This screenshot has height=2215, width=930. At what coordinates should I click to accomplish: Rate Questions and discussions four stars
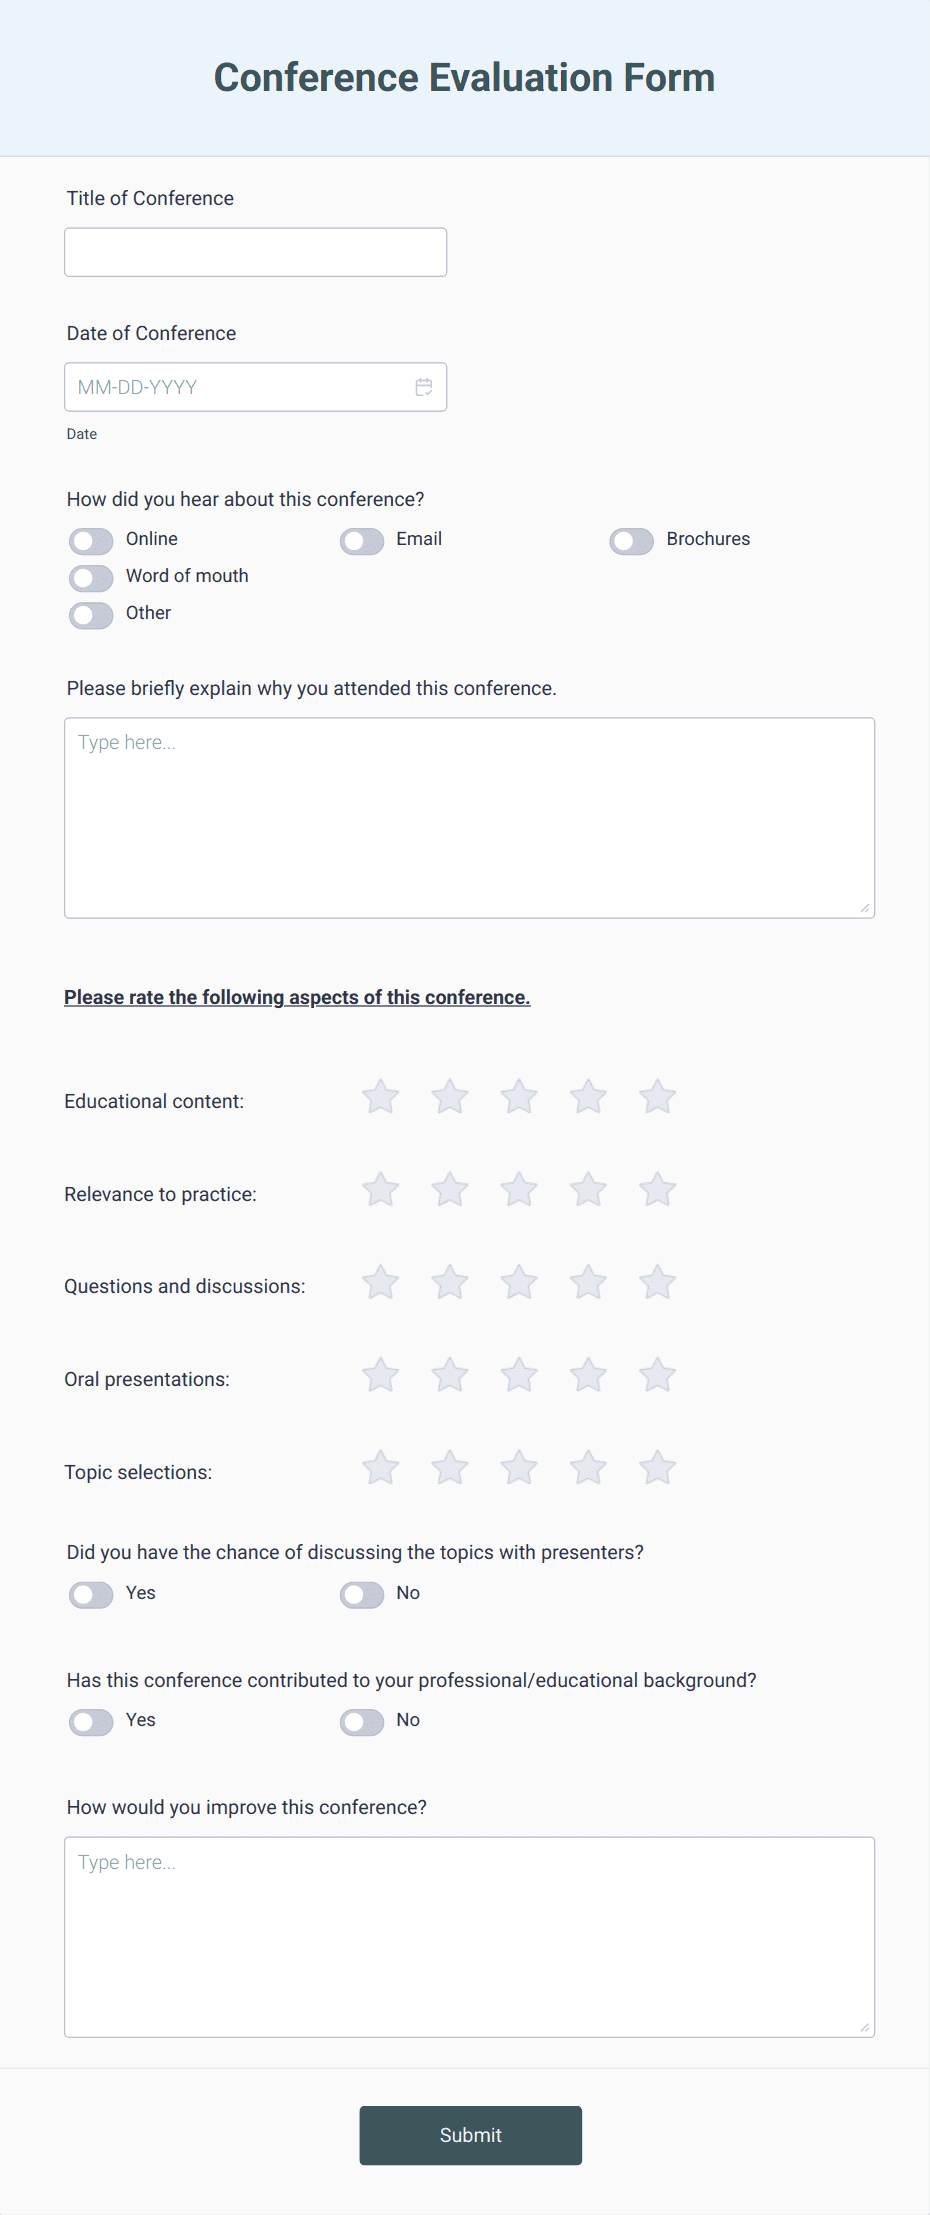click(588, 1281)
